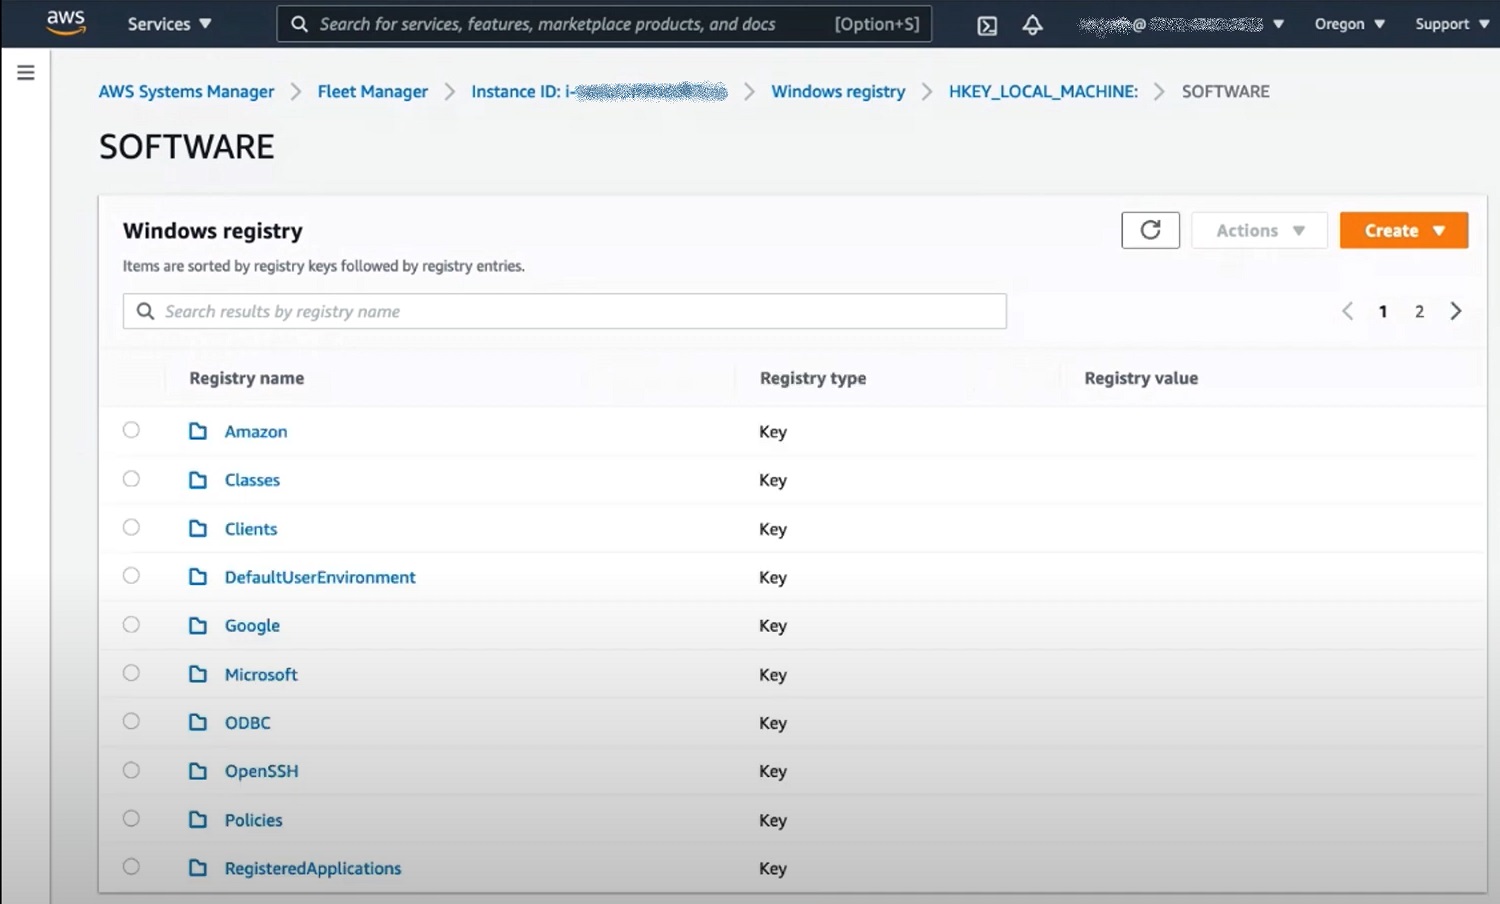Open the Create dropdown button

[x=1404, y=230]
